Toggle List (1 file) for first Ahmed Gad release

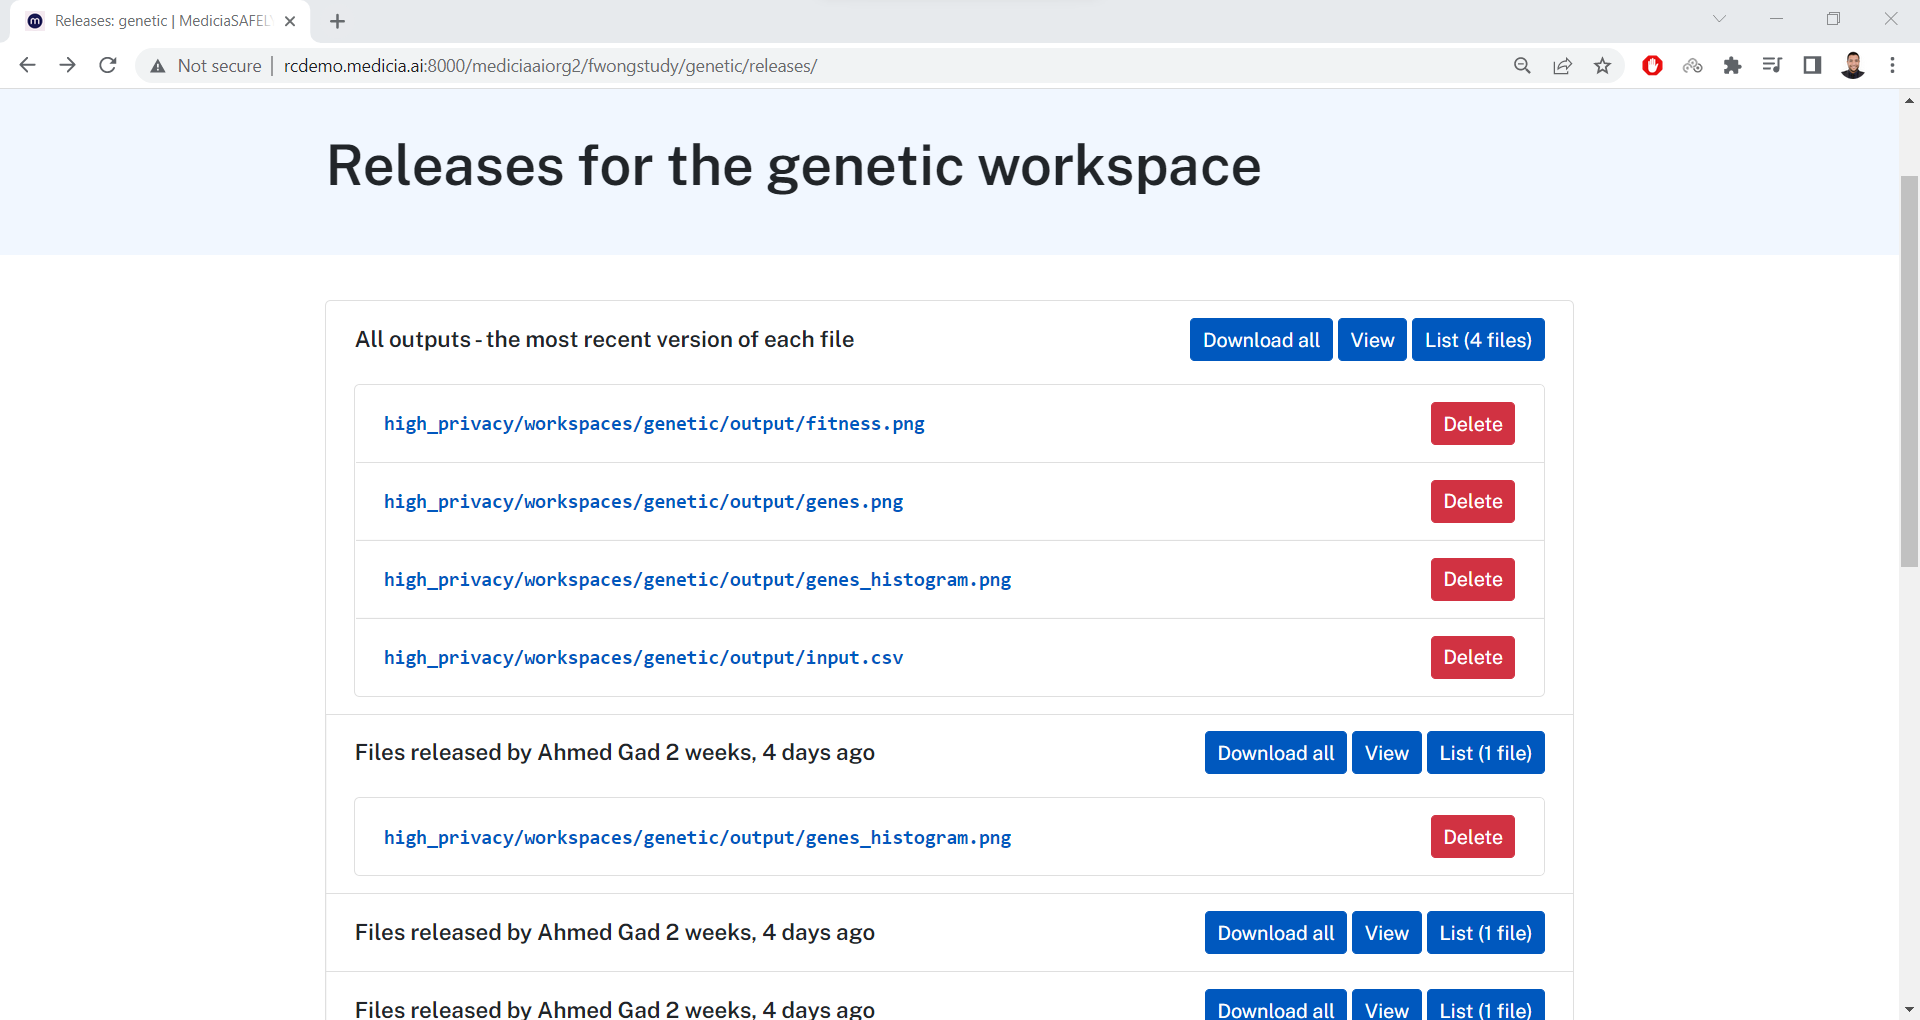tap(1485, 753)
